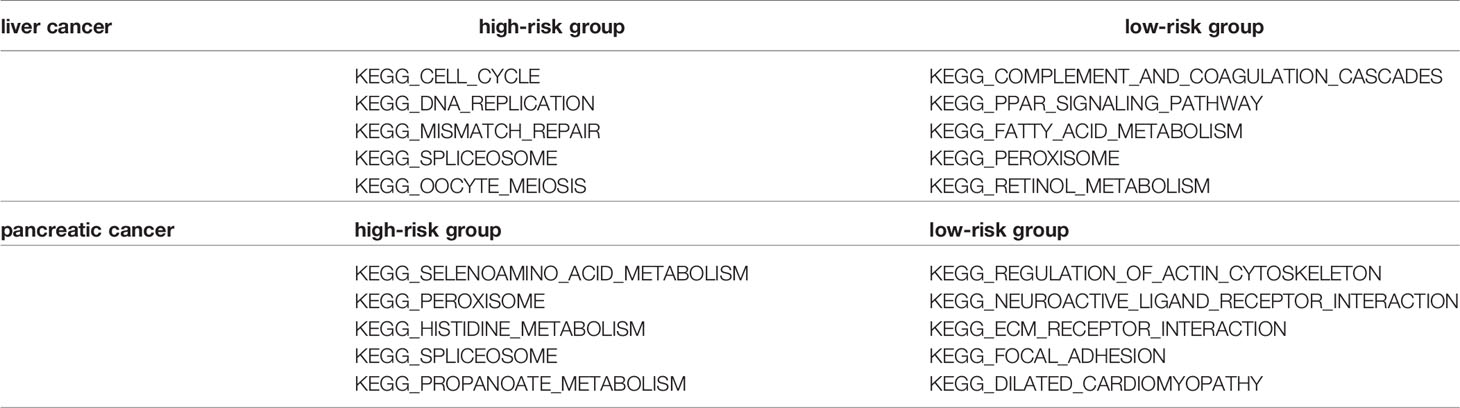Select KEGG_FOCAL_ADHESION entry

[x=1049, y=356]
